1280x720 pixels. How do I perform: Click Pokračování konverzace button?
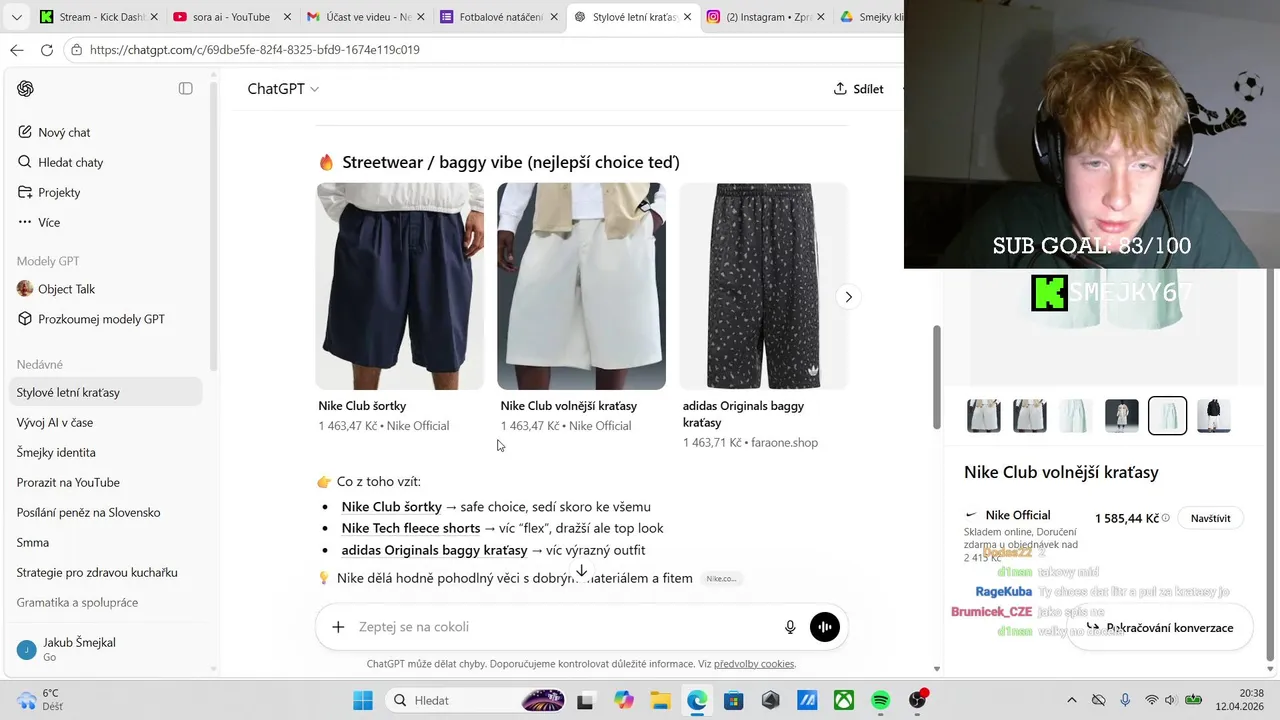click(x=1160, y=628)
